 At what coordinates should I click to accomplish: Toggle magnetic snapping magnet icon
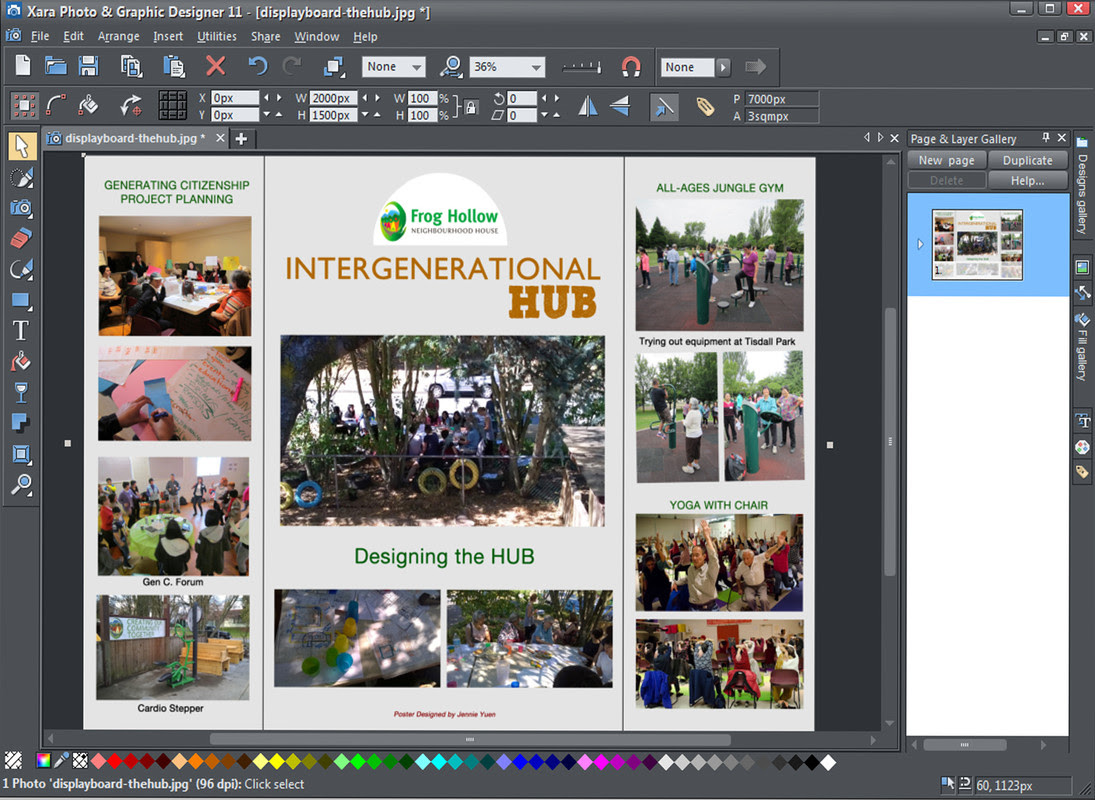tap(631, 67)
